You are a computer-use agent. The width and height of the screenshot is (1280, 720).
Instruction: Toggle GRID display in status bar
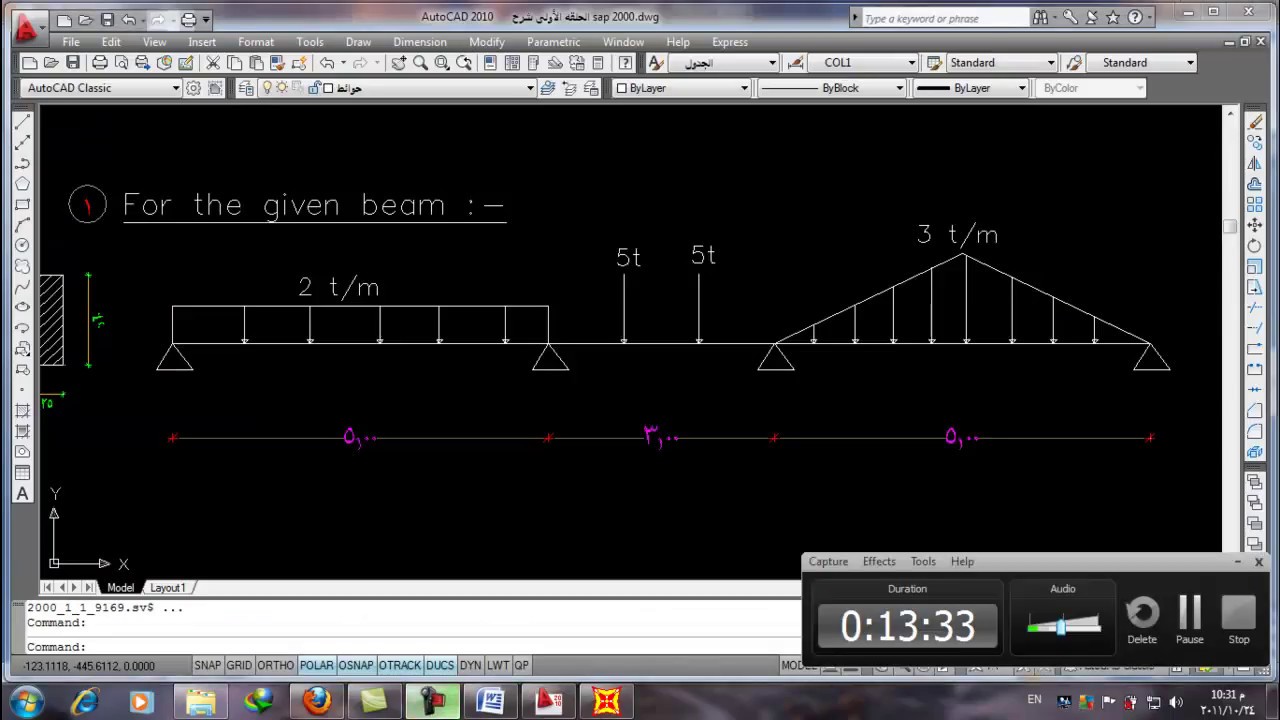coord(239,665)
